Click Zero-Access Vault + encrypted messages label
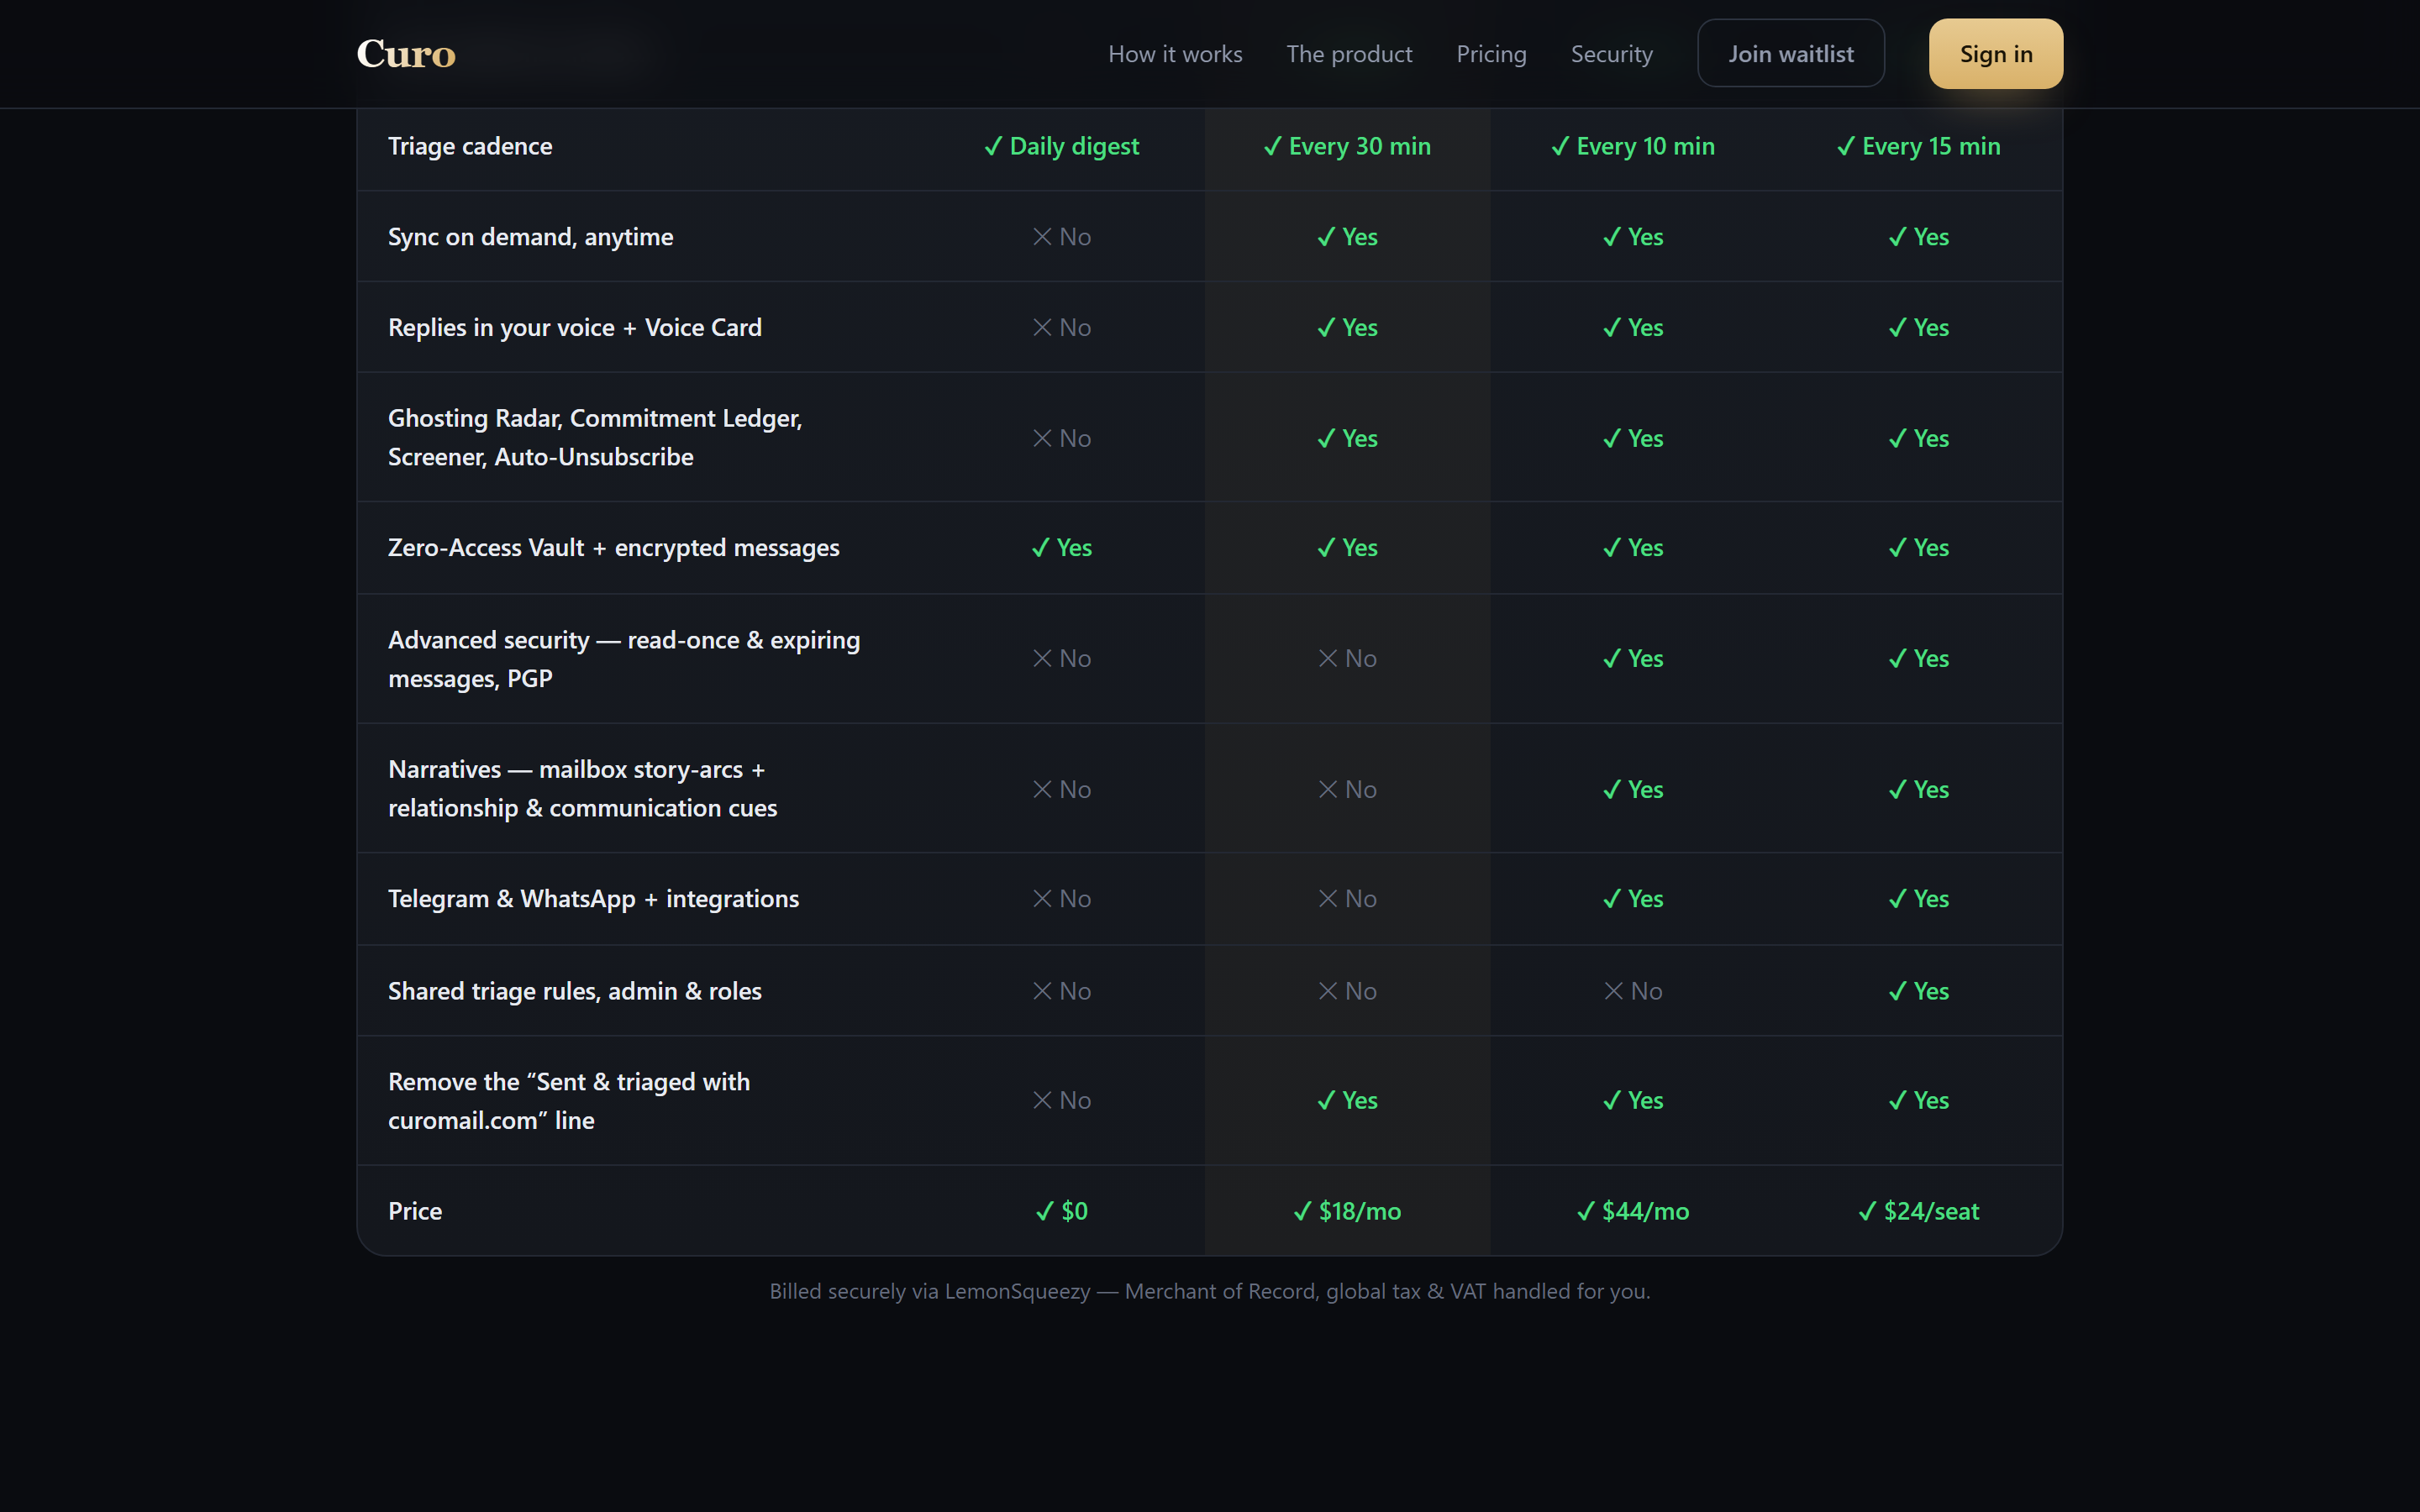Screen dimensions: 2420x1512 tap(614, 548)
